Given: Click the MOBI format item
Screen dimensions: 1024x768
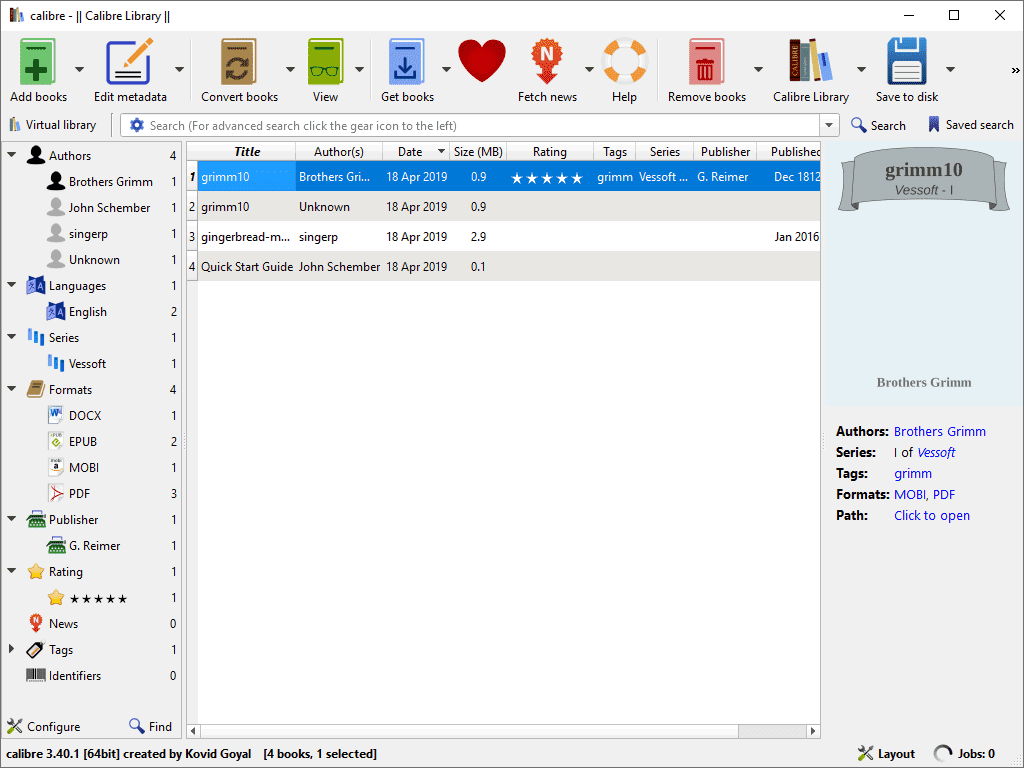Looking at the screenshot, I should [x=84, y=468].
